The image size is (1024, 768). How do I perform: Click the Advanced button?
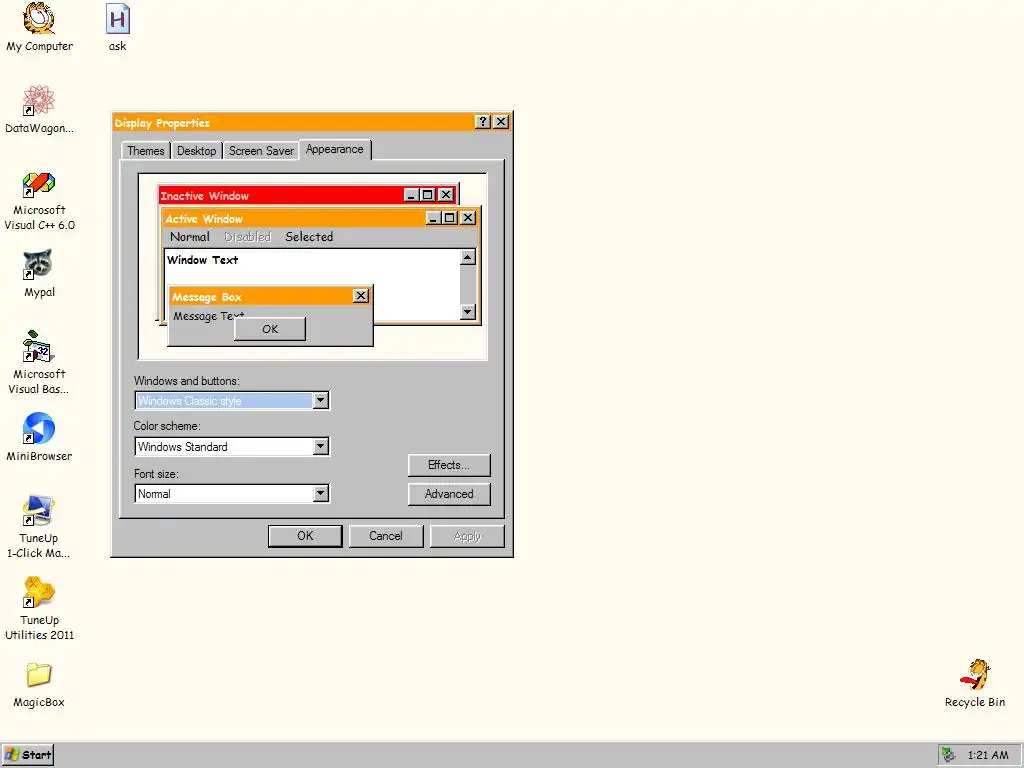449,494
